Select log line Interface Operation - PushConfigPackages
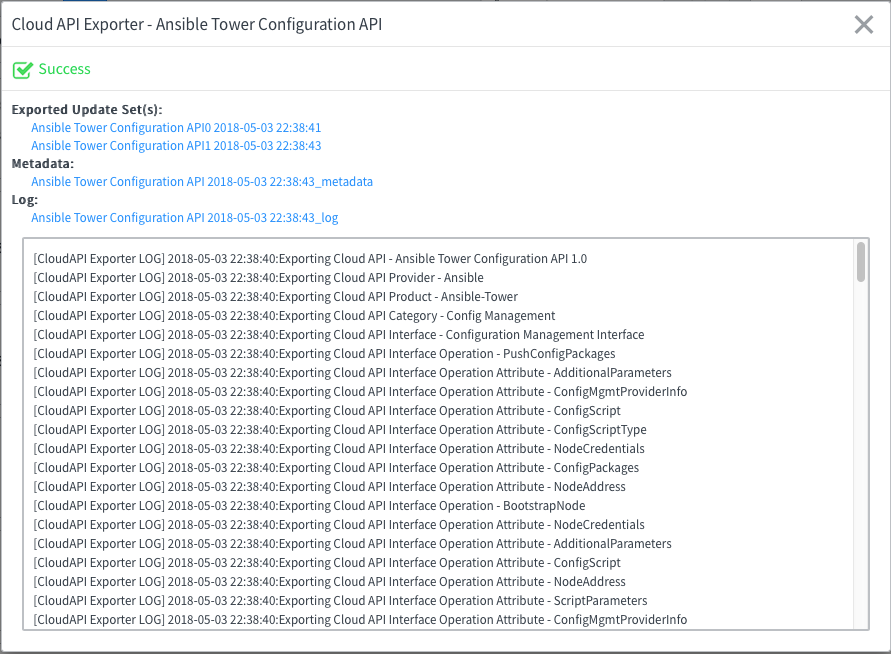The height and width of the screenshot is (654, 891). point(324,354)
